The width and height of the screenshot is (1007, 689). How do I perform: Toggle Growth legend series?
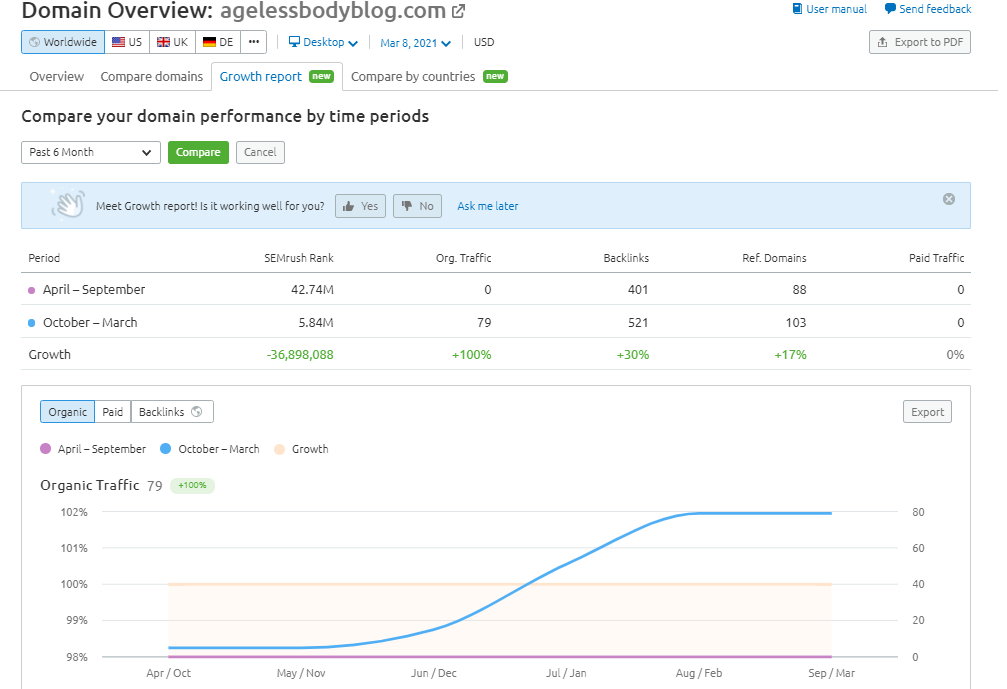pos(301,449)
